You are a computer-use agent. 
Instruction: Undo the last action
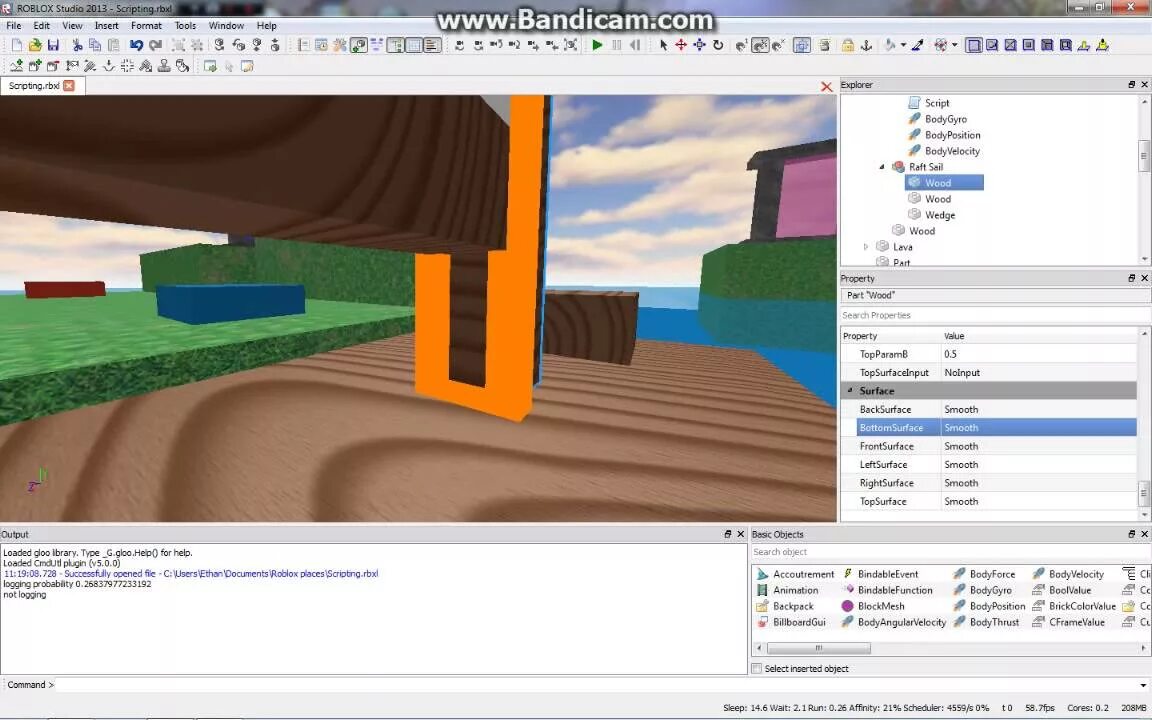pyautogui.click(x=136, y=45)
